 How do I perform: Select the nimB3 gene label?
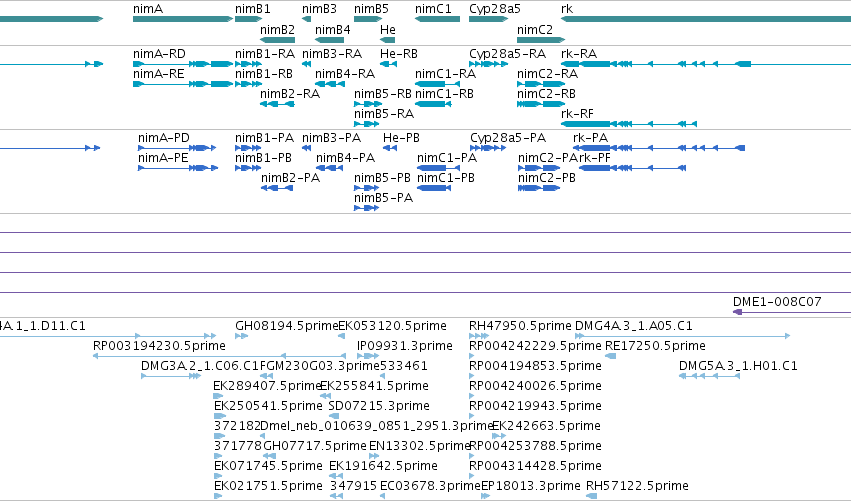coord(319,9)
